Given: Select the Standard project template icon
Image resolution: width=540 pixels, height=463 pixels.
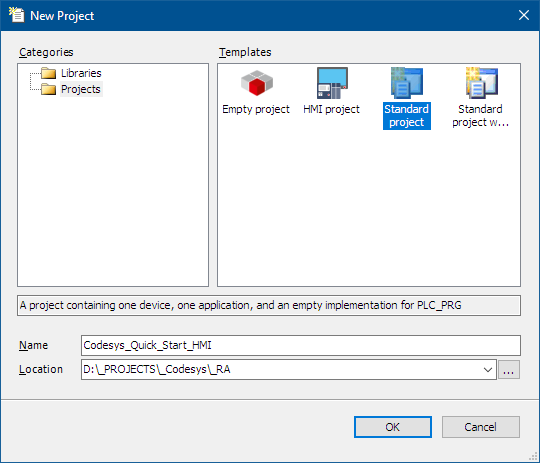Looking at the screenshot, I should pos(407,83).
